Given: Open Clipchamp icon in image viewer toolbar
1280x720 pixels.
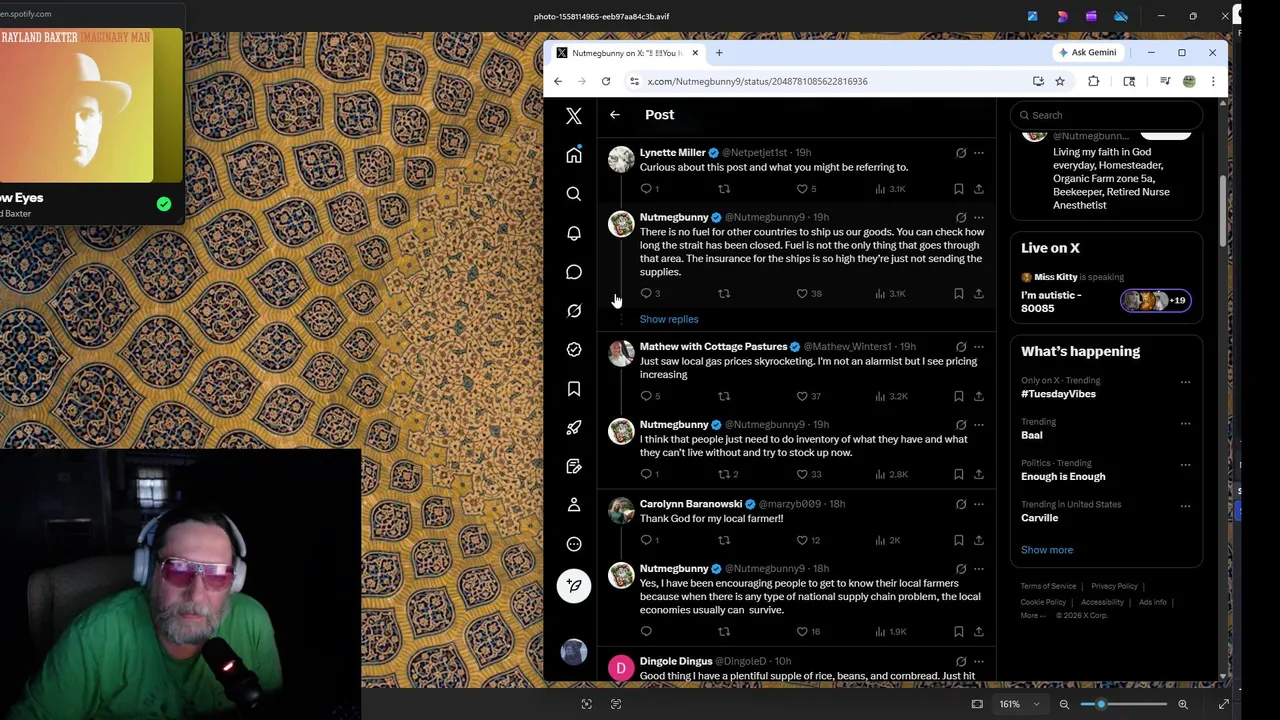Looking at the screenshot, I should click(1091, 16).
